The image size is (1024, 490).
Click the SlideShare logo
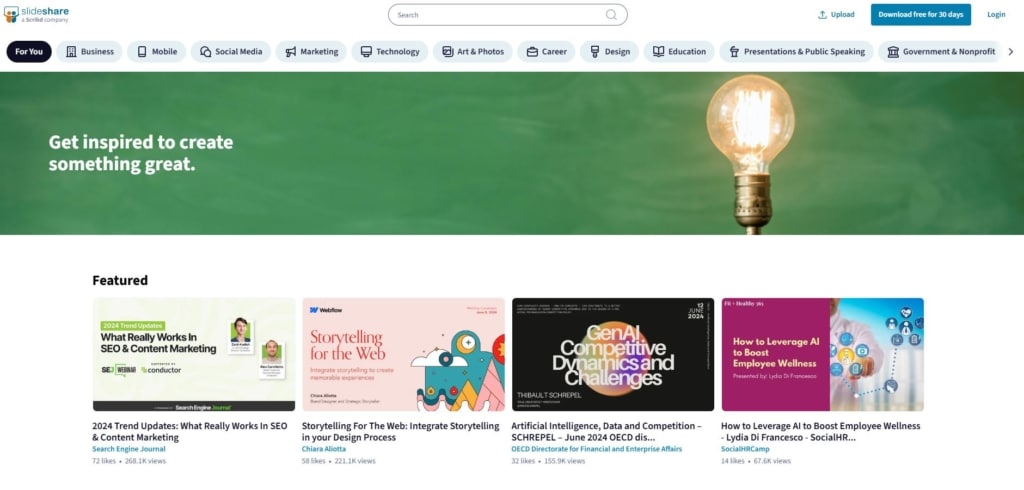pyautogui.click(x=36, y=14)
